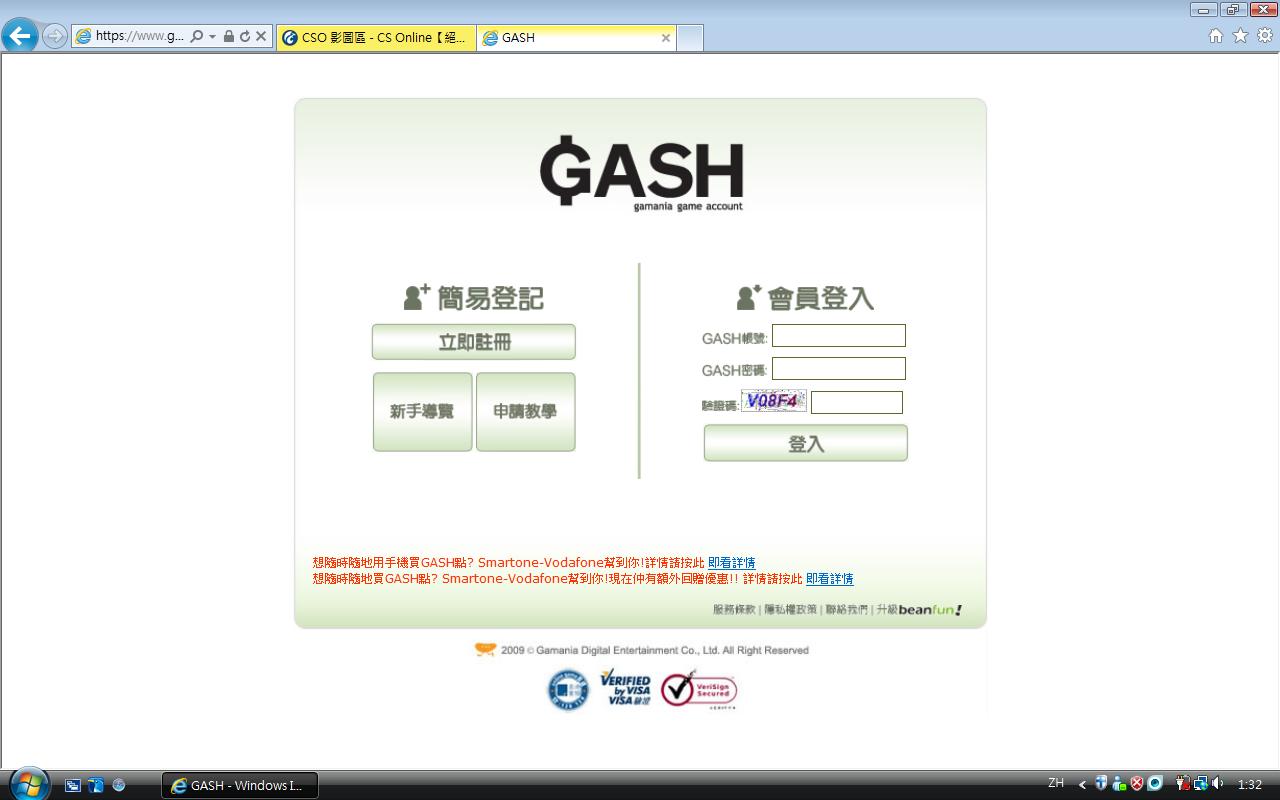
Task: Click the orange Gamania logo beside the copyright
Action: click(485, 650)
